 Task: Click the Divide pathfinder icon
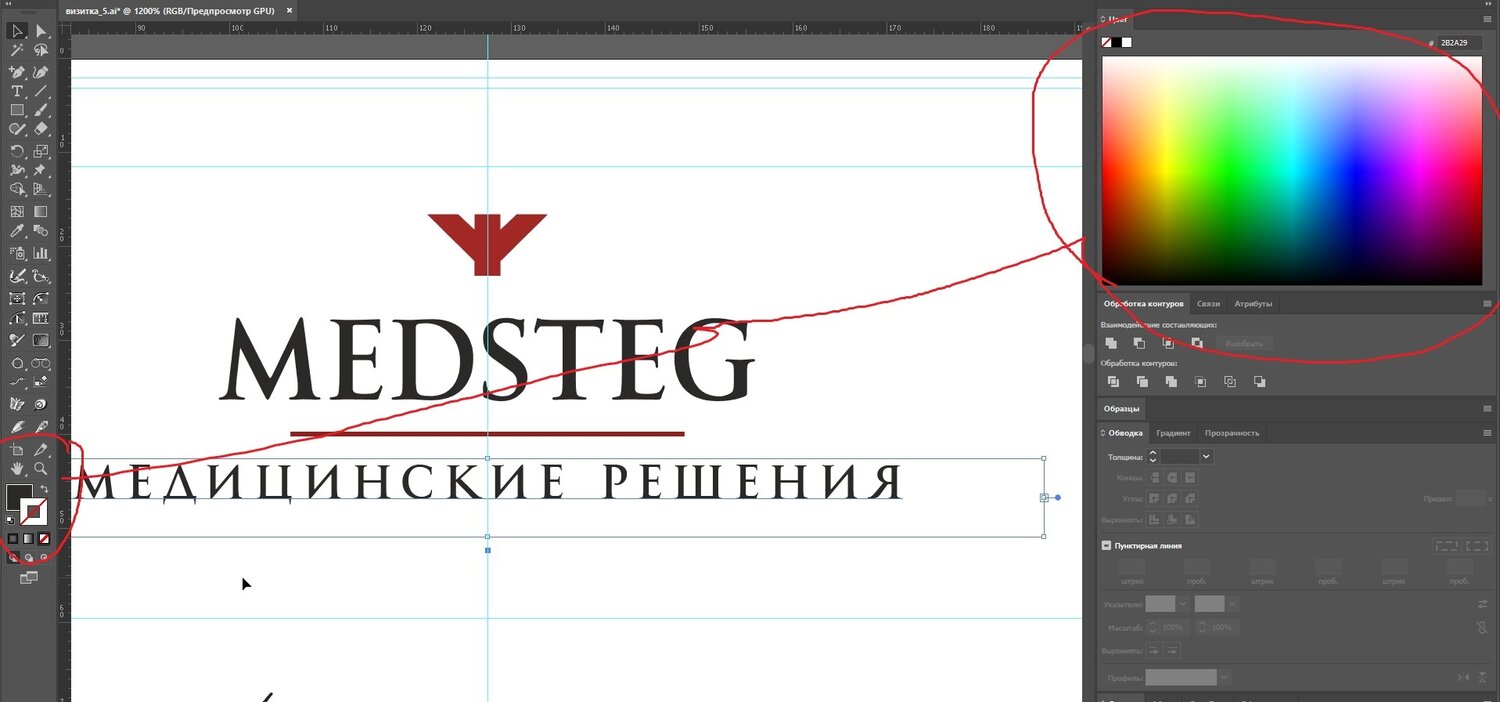[x=1113, y=382]
